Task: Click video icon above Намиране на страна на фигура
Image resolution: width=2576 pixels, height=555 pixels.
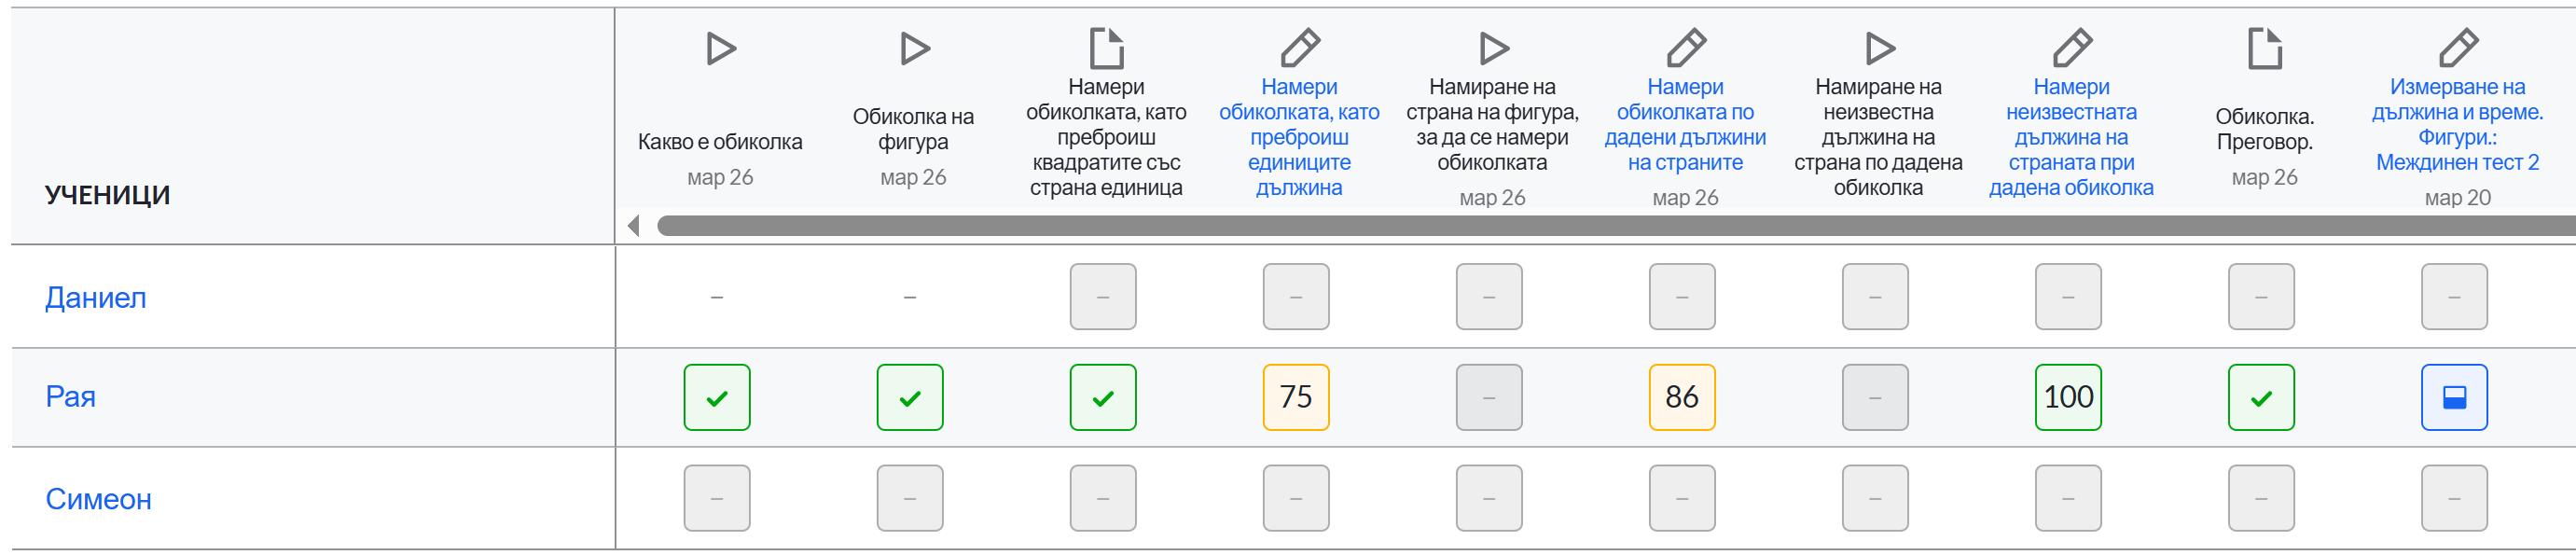Action: point(1493,48)
